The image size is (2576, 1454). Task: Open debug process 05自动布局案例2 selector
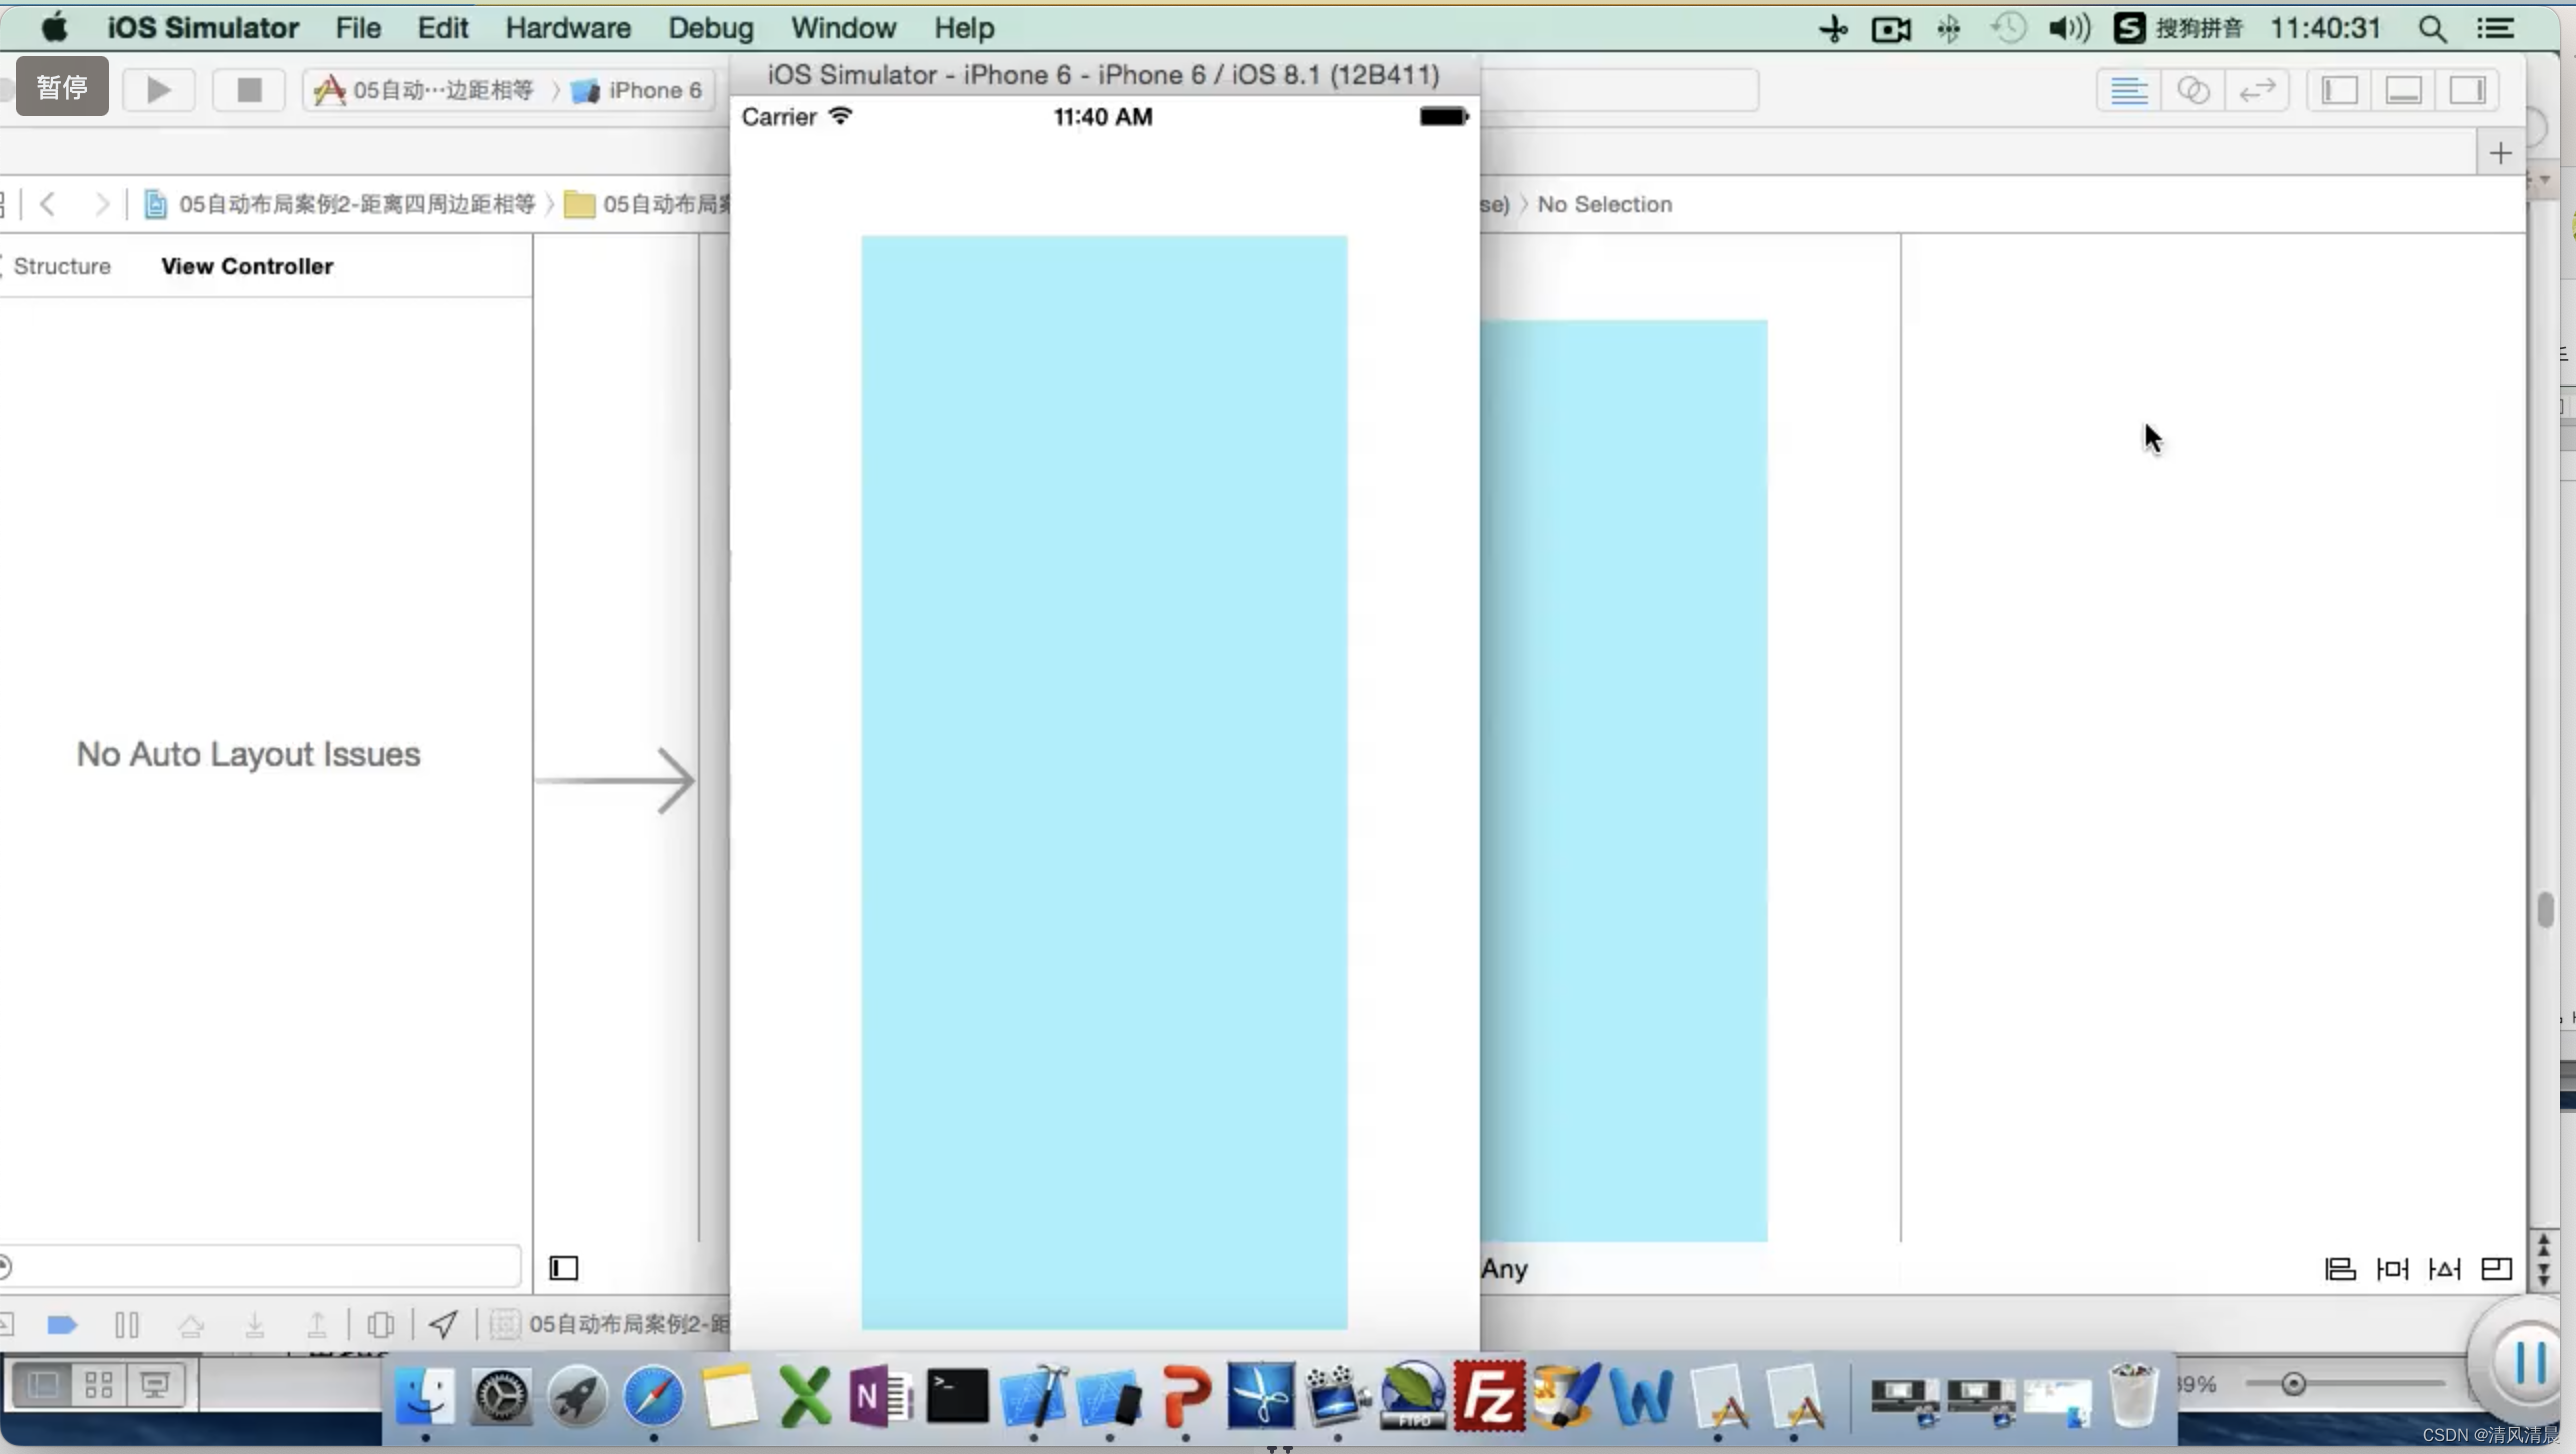(610, 1325)
